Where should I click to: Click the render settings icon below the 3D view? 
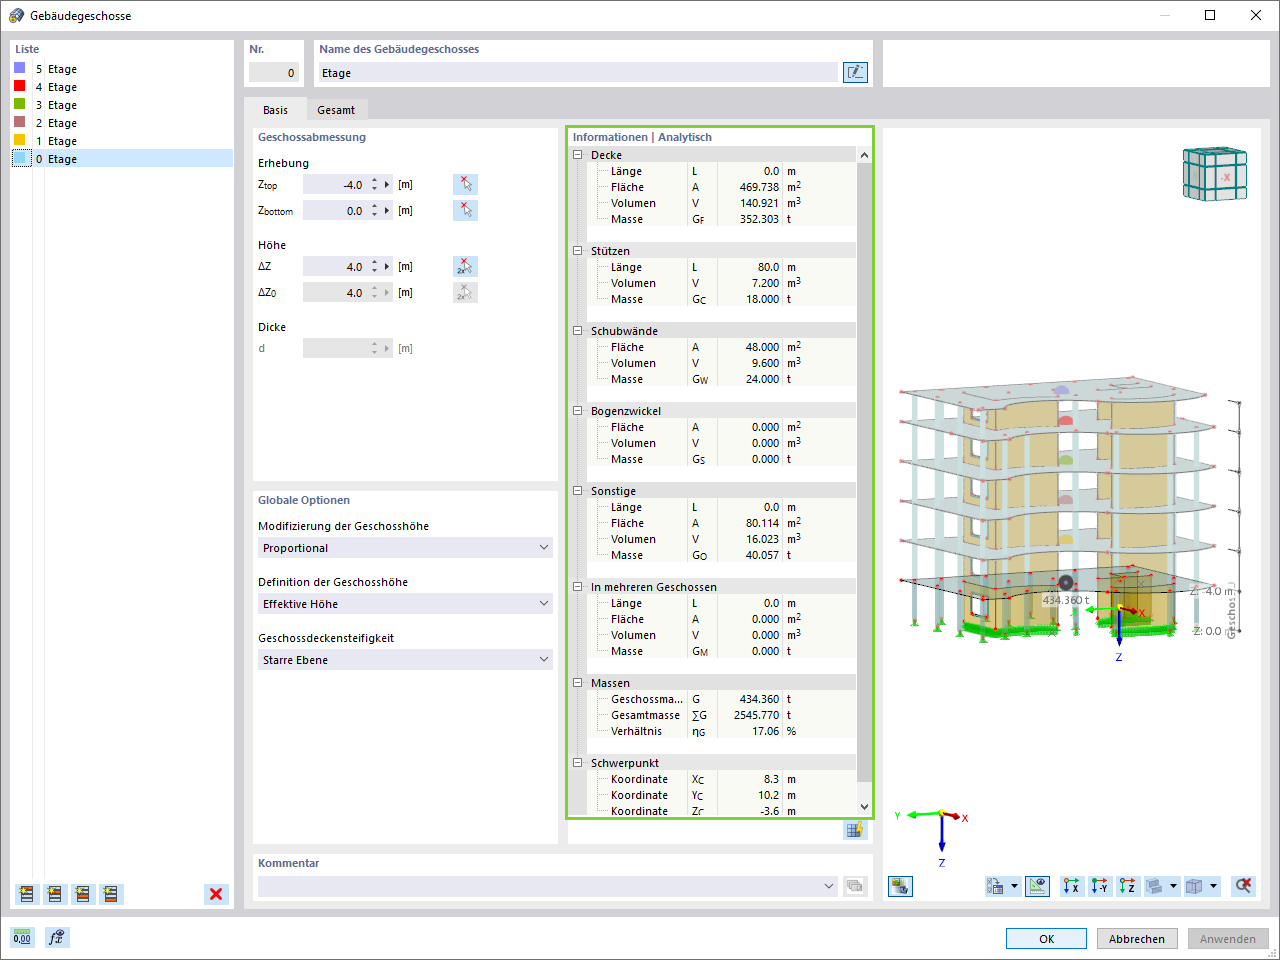[900, 886]
